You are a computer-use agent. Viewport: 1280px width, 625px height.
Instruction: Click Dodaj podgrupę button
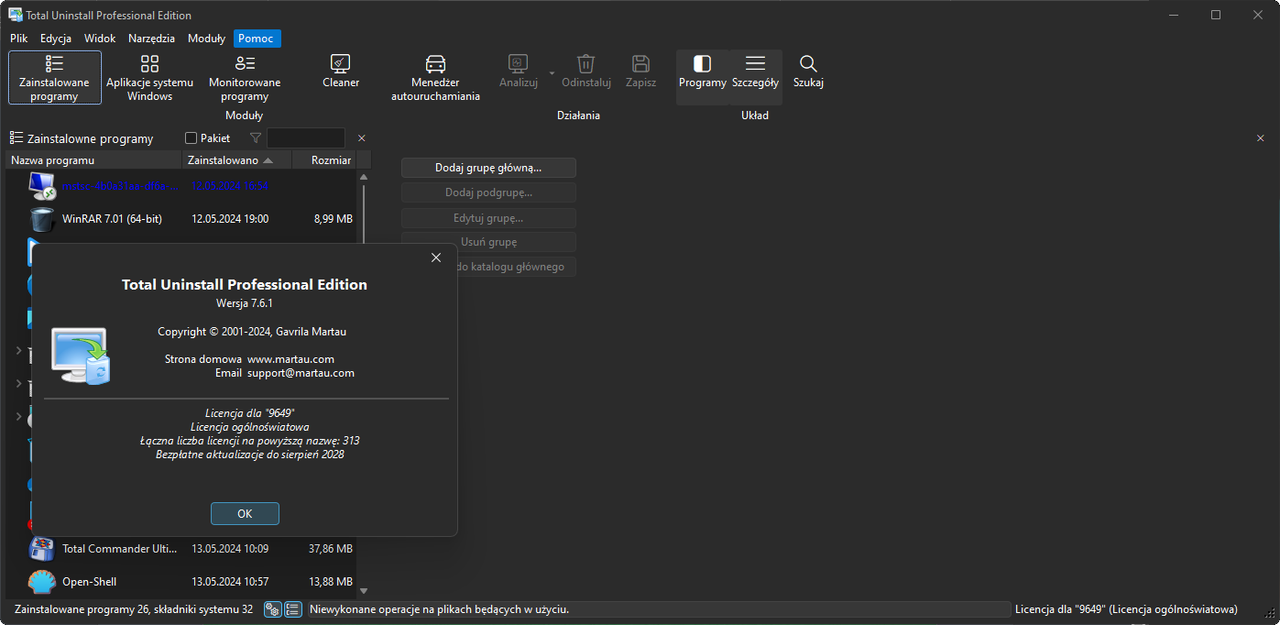click(488, 192)
